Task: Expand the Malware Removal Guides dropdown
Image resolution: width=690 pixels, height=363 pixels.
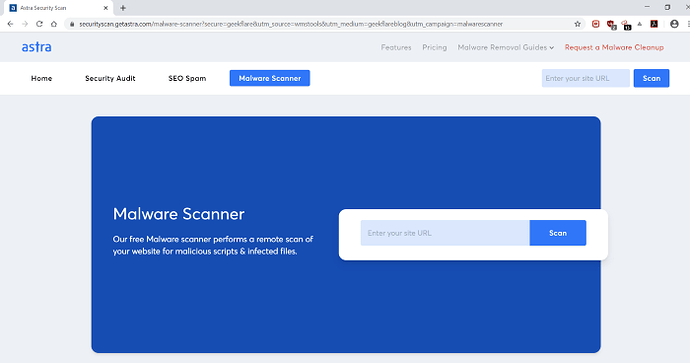Action: pyautogui.click(x=506, y=47)
